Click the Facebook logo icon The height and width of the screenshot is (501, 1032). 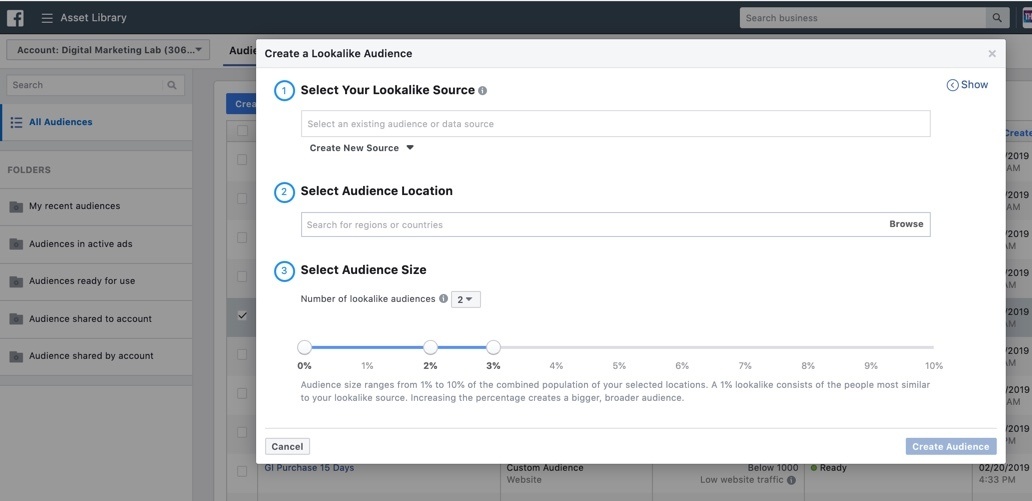16,18
